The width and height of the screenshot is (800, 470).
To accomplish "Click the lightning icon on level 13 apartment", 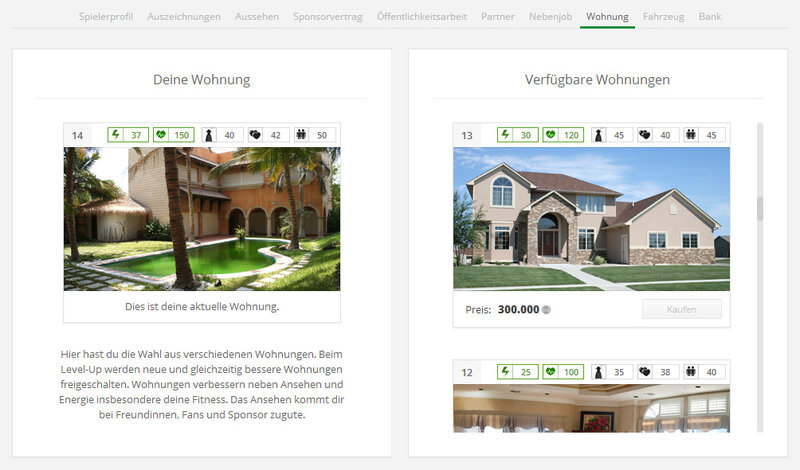I will tap(505, 135).
